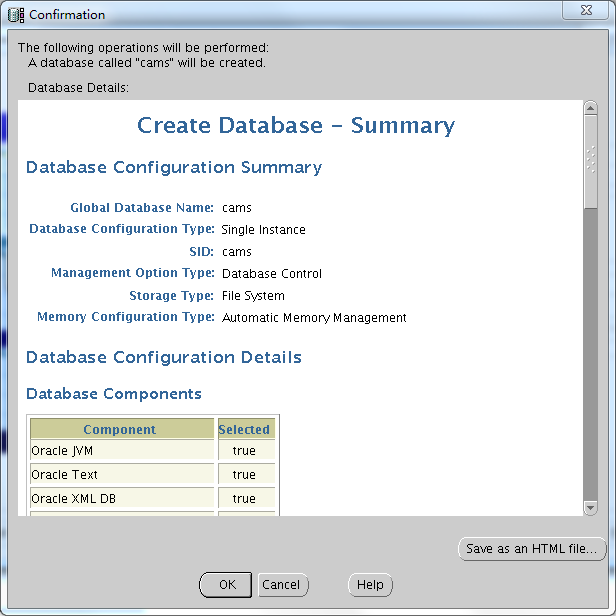Select the Oracle JVM table row
Screen dimensions: 616x616
[x=152, y=450]
